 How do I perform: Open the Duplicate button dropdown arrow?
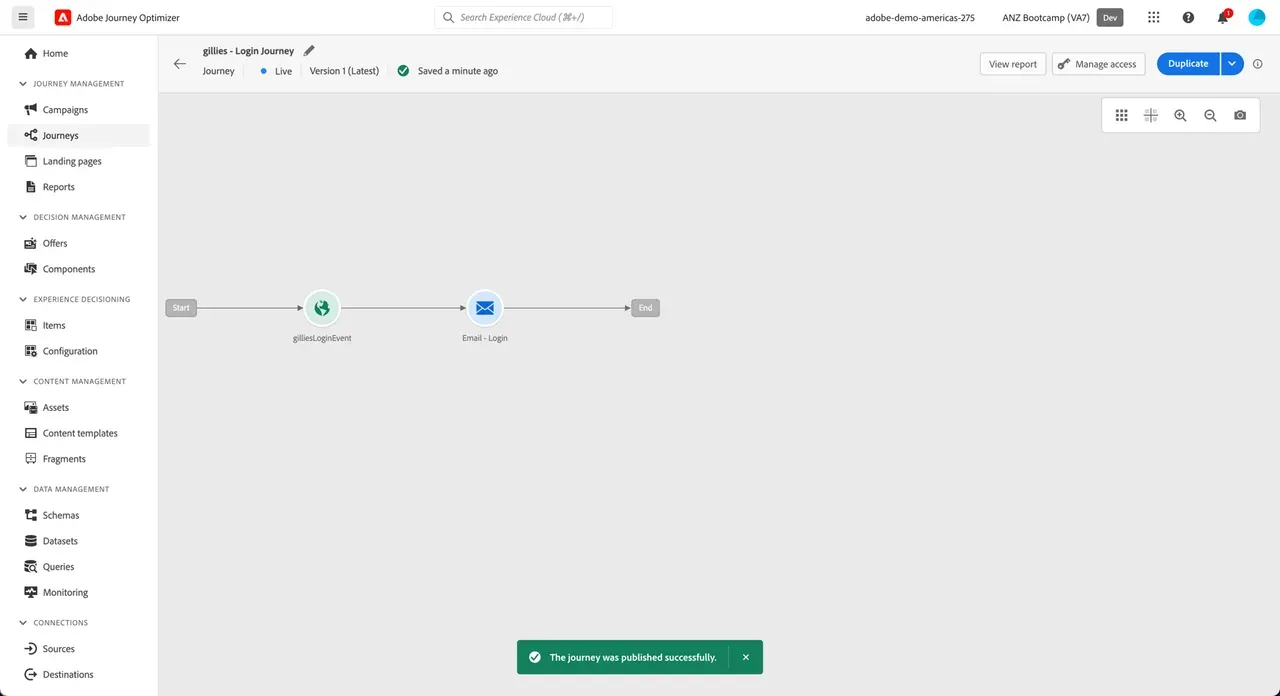click(1232, 64)
